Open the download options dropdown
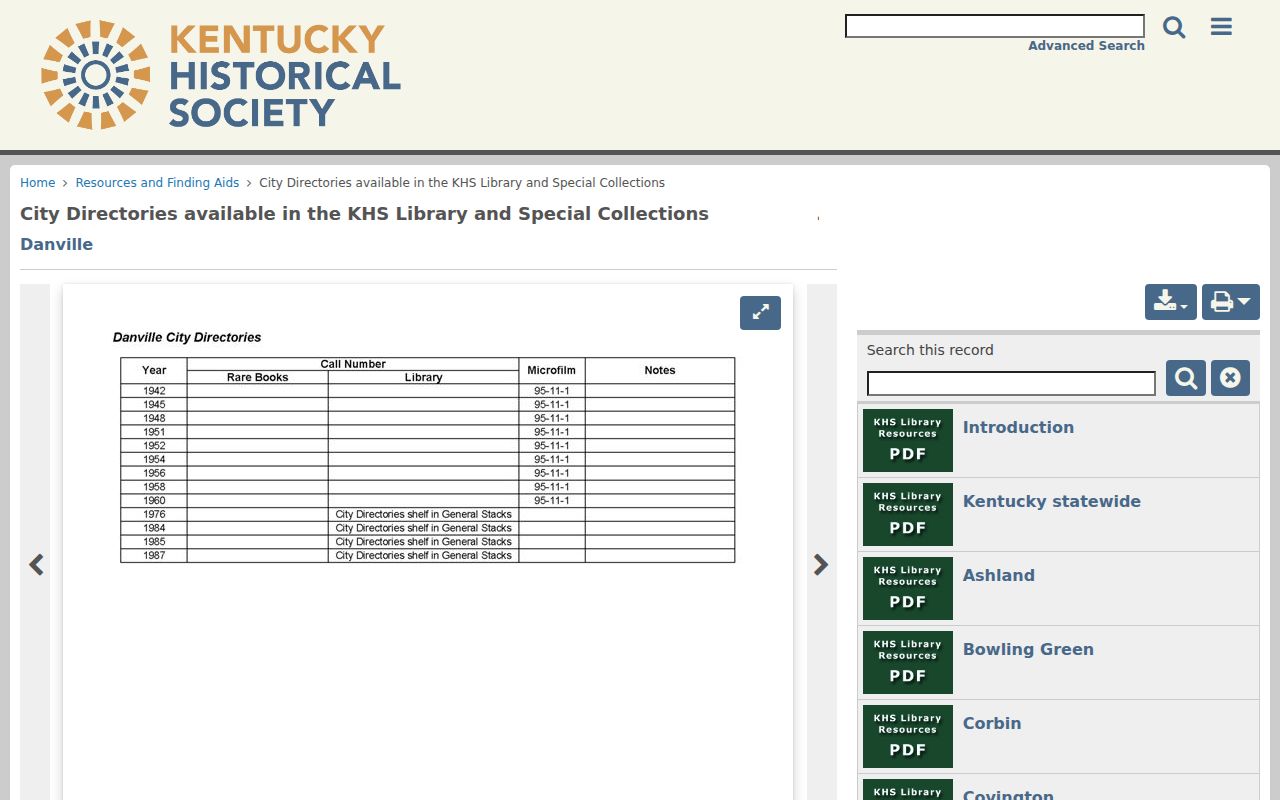The width and height of the screenshot is (1280, 800). pos(1170,302)
